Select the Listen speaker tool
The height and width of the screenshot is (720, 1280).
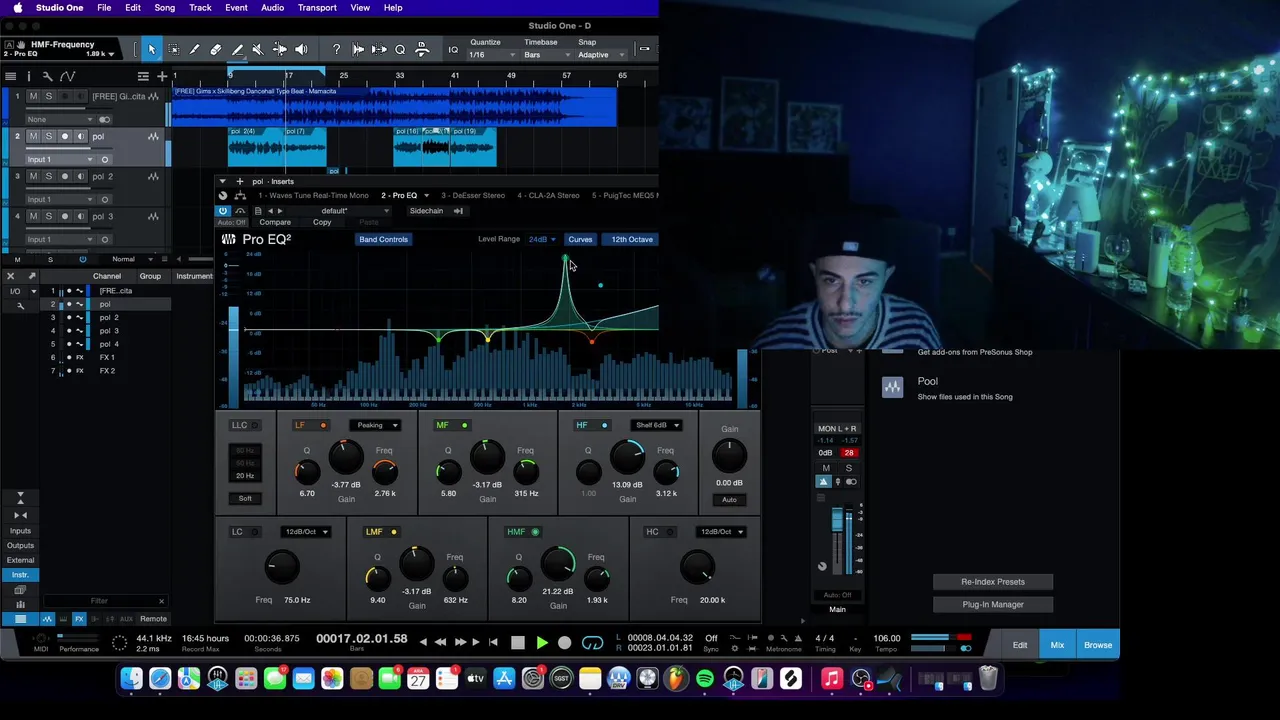pos(301,49)
